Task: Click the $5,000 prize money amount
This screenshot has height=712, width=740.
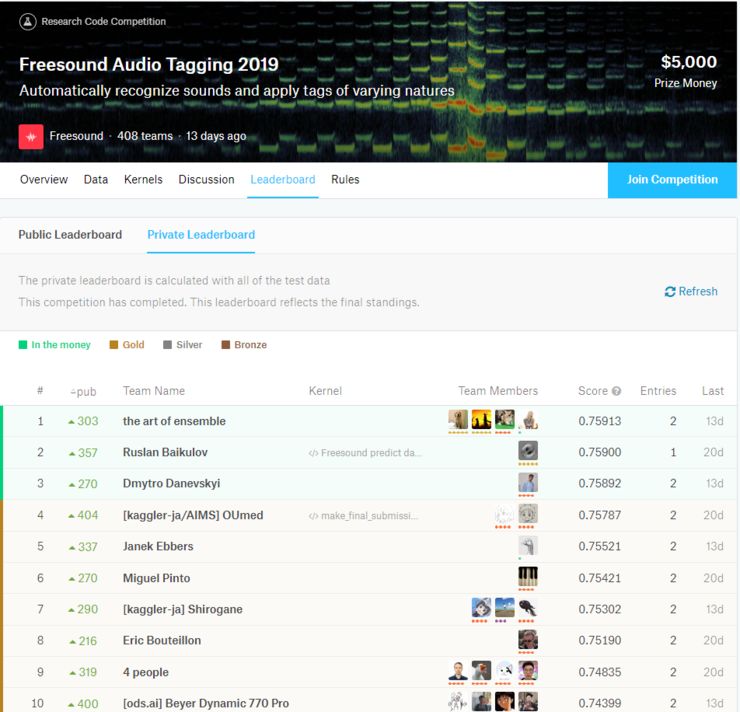Action: pos(689,62)
